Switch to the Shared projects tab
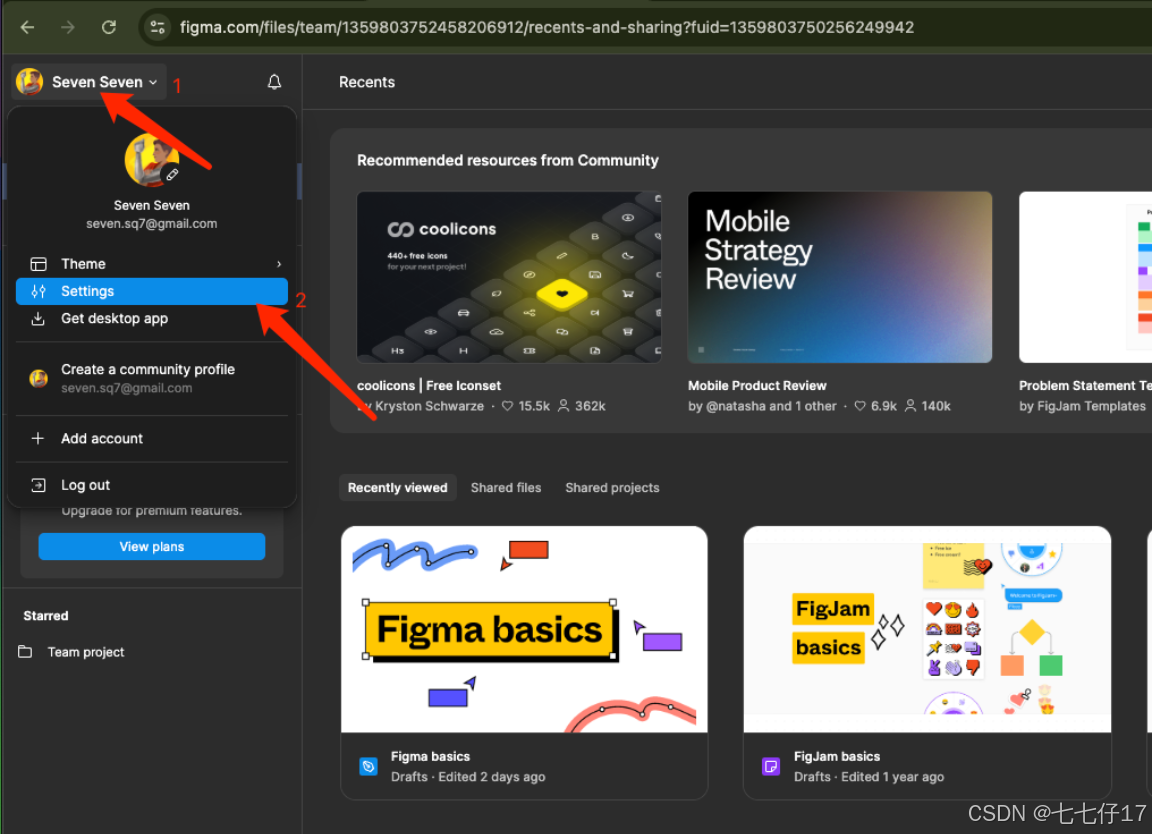This screenshot has width=1152, height=834. pos(612,488)
